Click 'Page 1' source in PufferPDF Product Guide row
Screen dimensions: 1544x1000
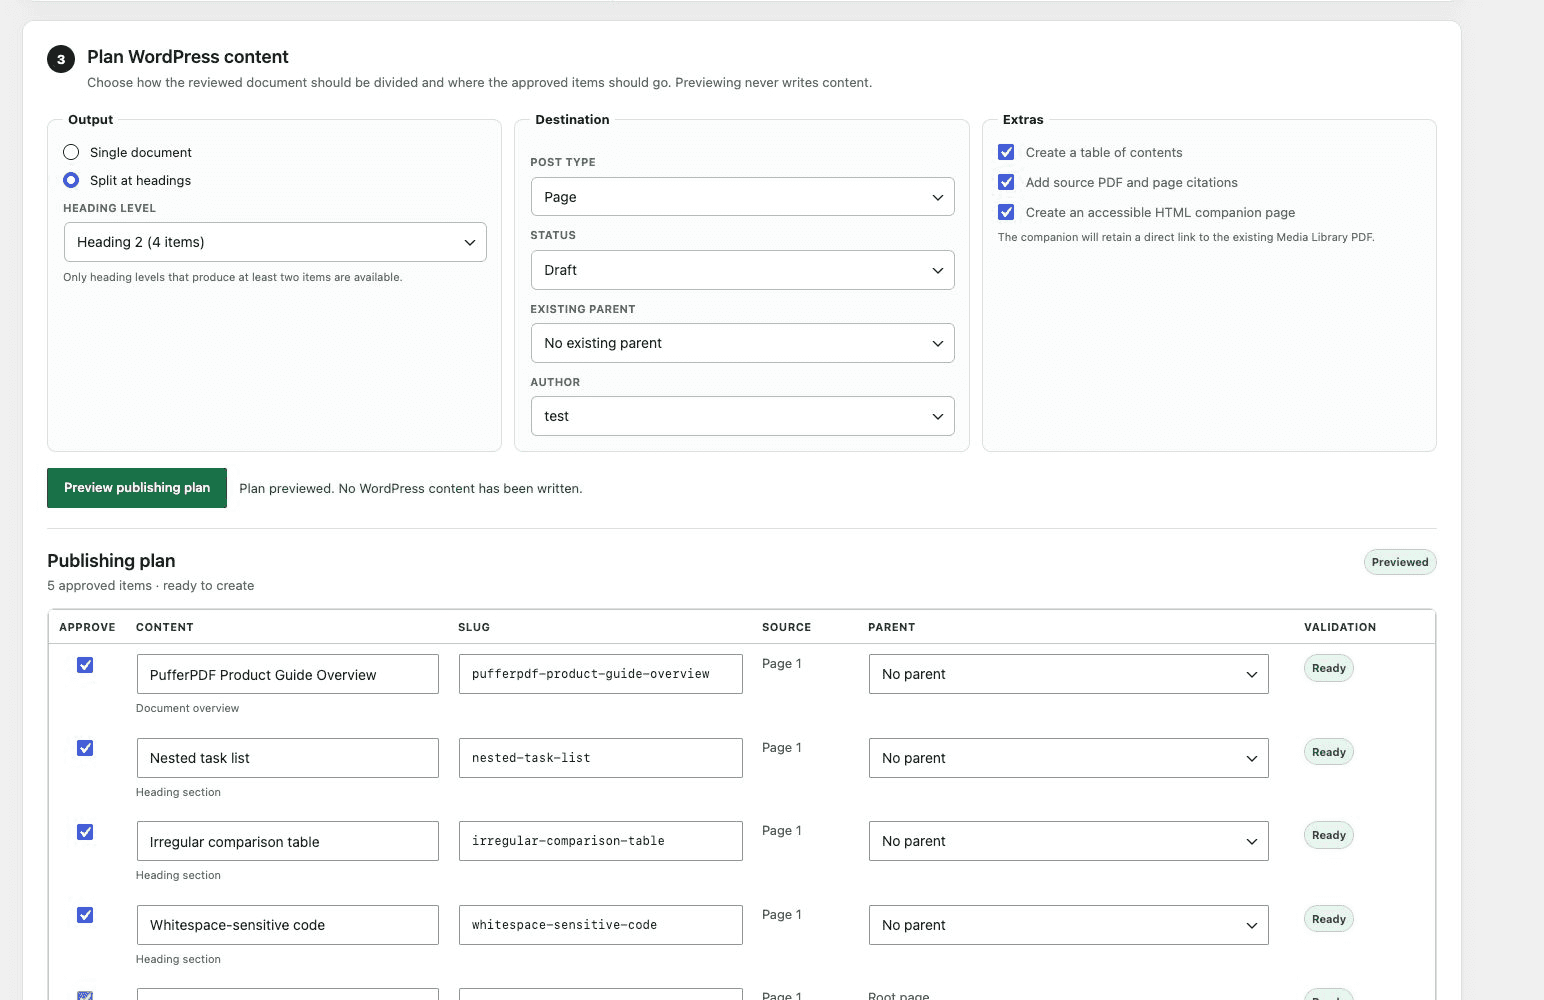[x=781, y=663]
